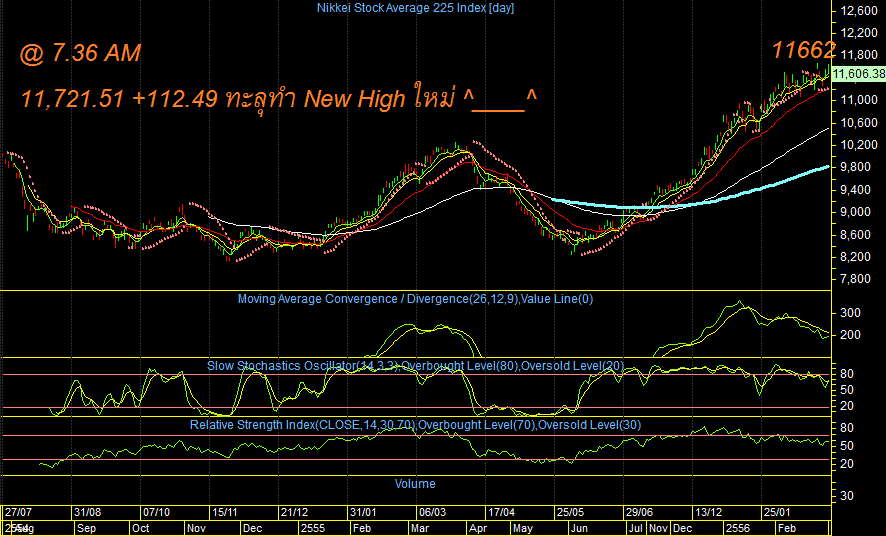Click the 17/04 date marker
Image resolution: width=886 pixels, height=536 pixels.
501,512
